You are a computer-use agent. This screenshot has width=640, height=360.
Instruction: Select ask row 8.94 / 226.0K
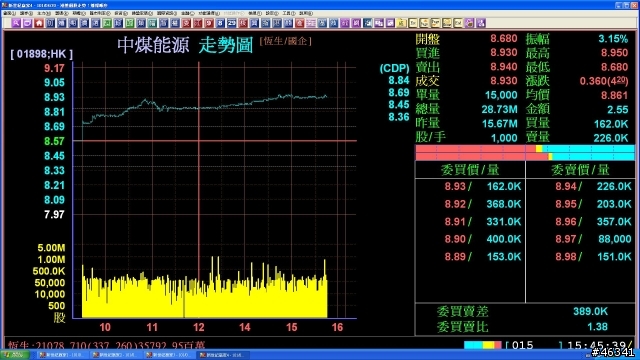(593, 187)
